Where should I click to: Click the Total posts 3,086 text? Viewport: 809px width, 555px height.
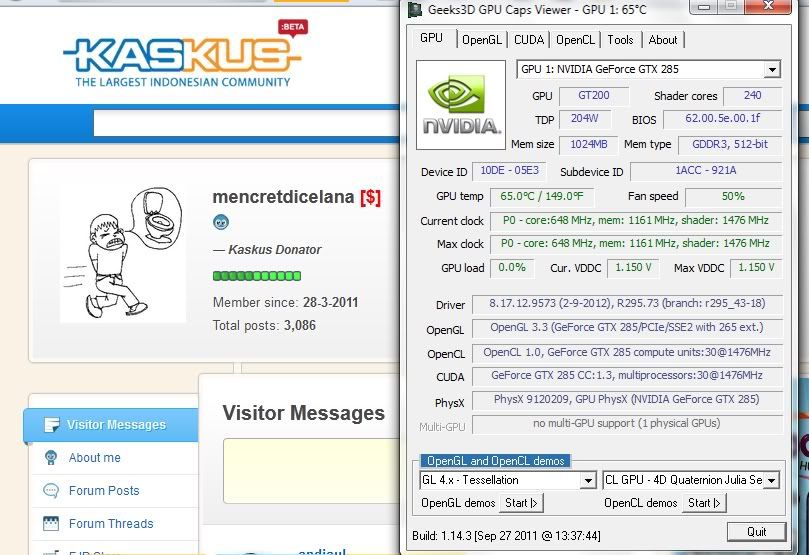pos(264,325)
